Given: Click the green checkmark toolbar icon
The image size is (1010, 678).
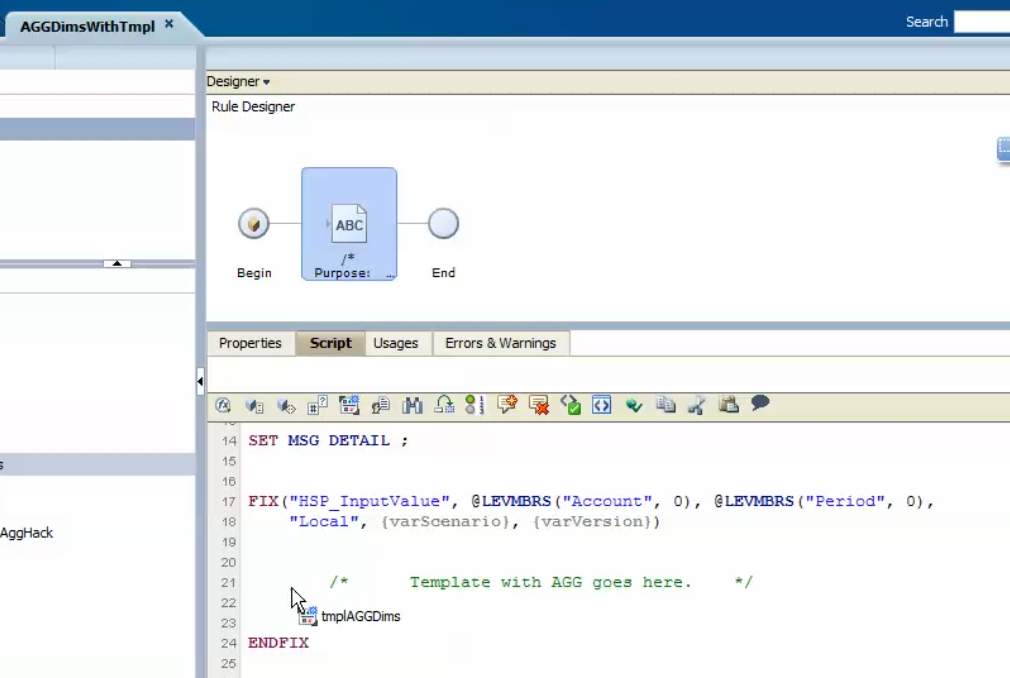Looking at the screenshot, I should click(x=634, y=405).
